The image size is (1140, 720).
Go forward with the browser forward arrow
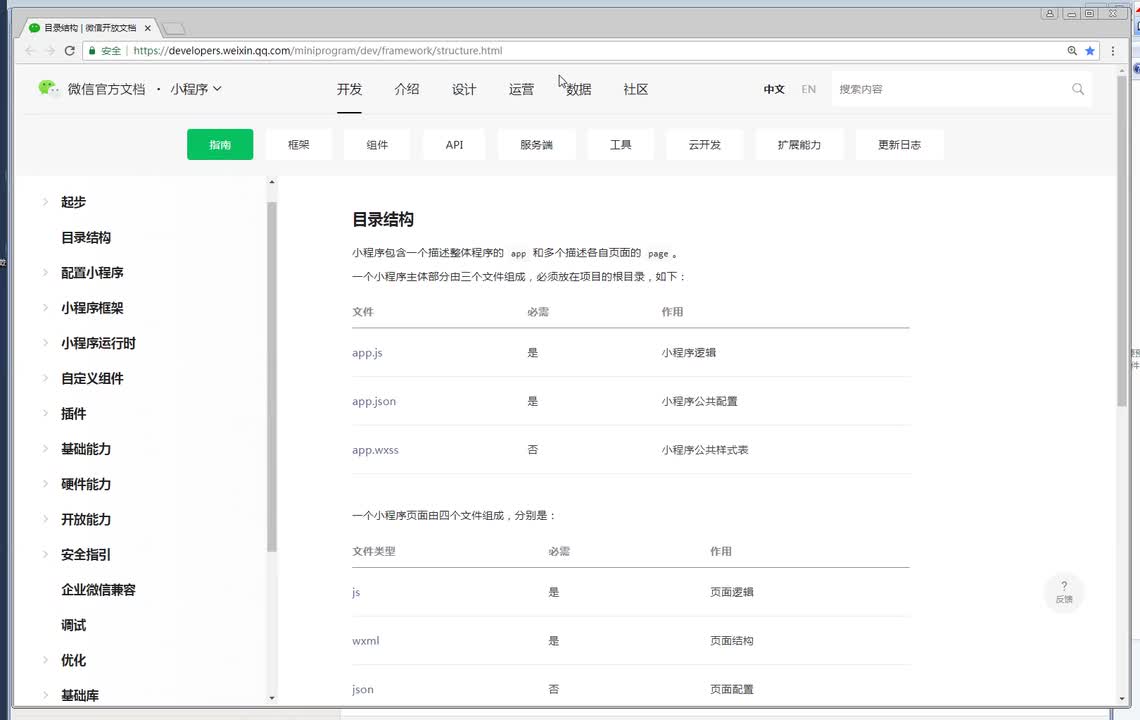pos(49,51)
